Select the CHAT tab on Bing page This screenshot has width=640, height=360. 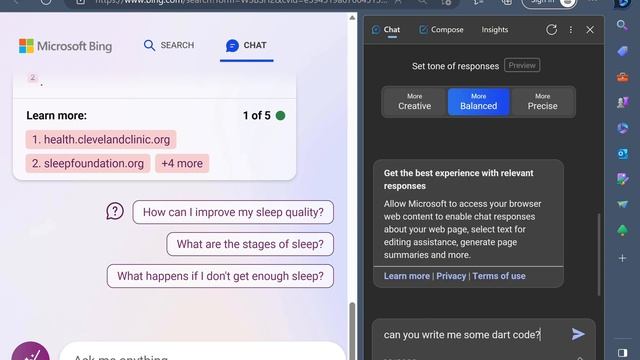(x=246, y=45)
